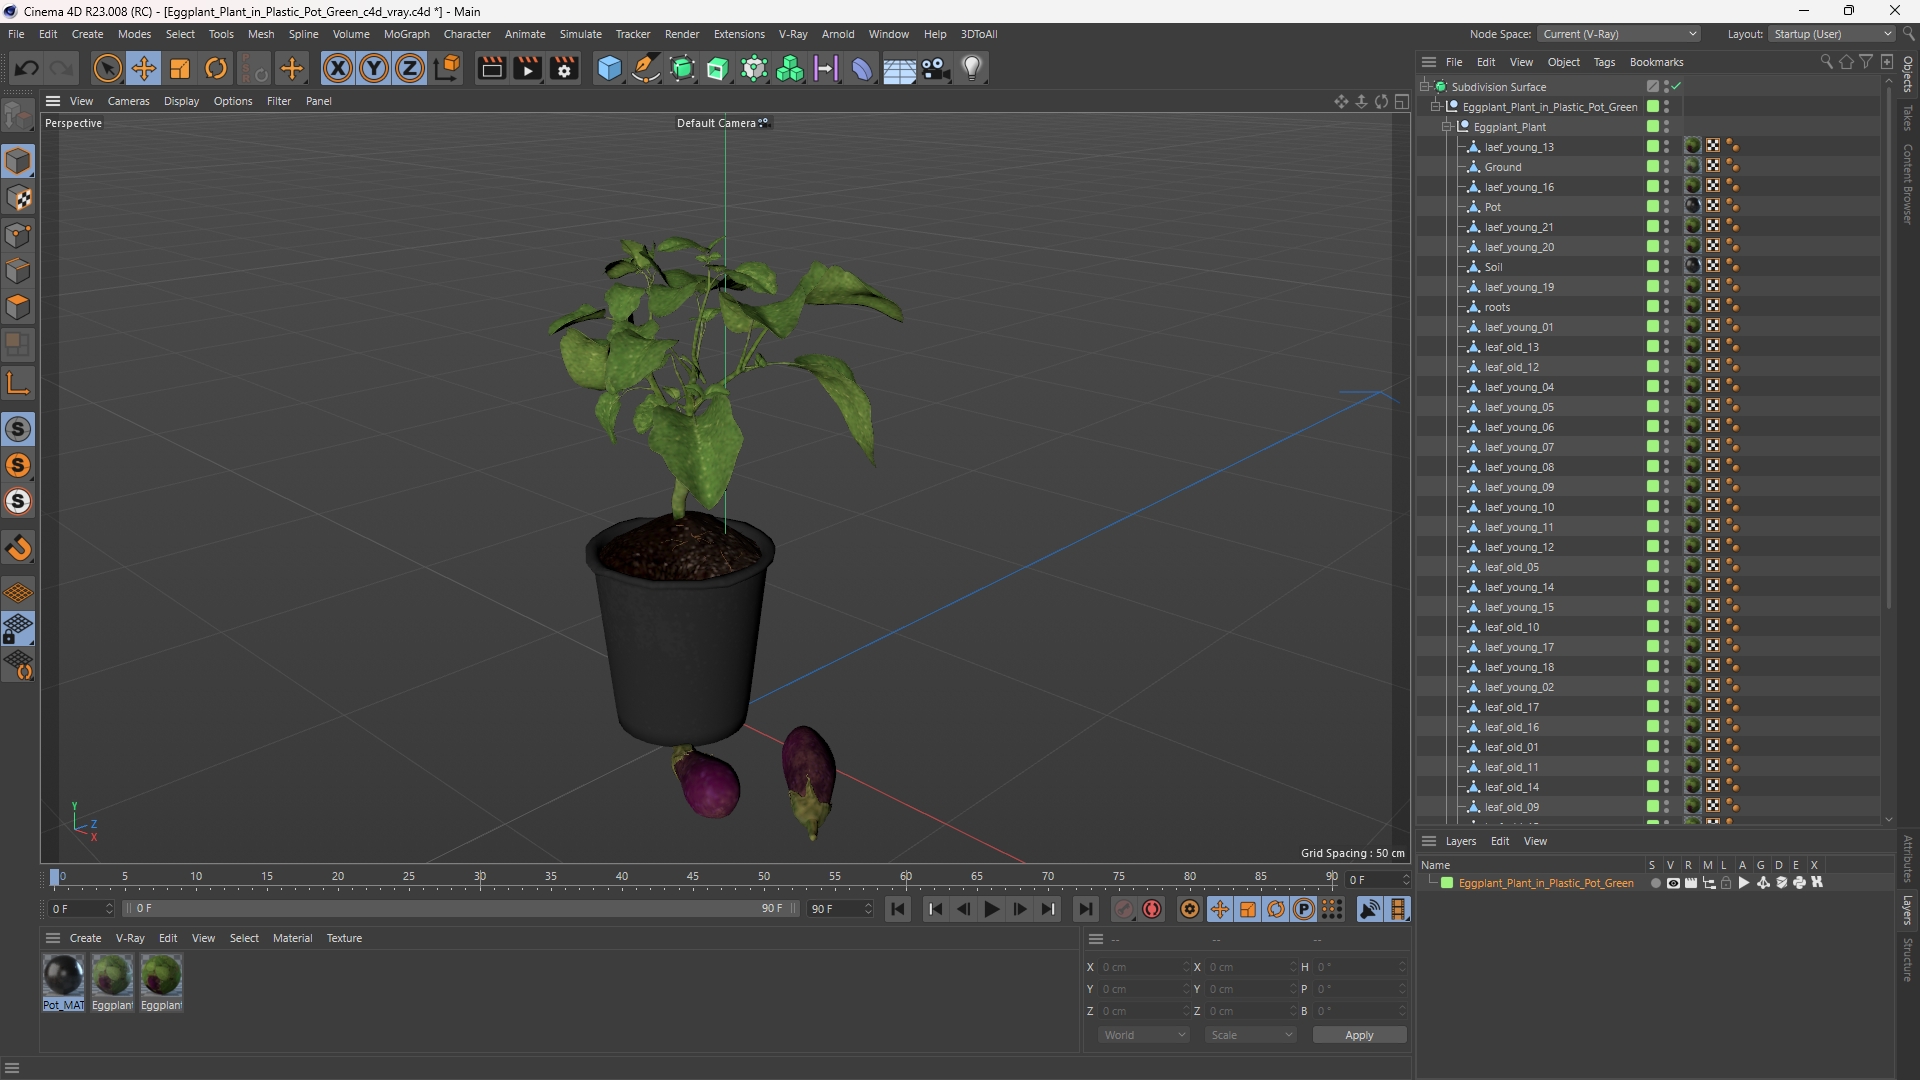1920x1080 pixels.
Task: Open viewport Cameras menu
Action: pos(128,101)
